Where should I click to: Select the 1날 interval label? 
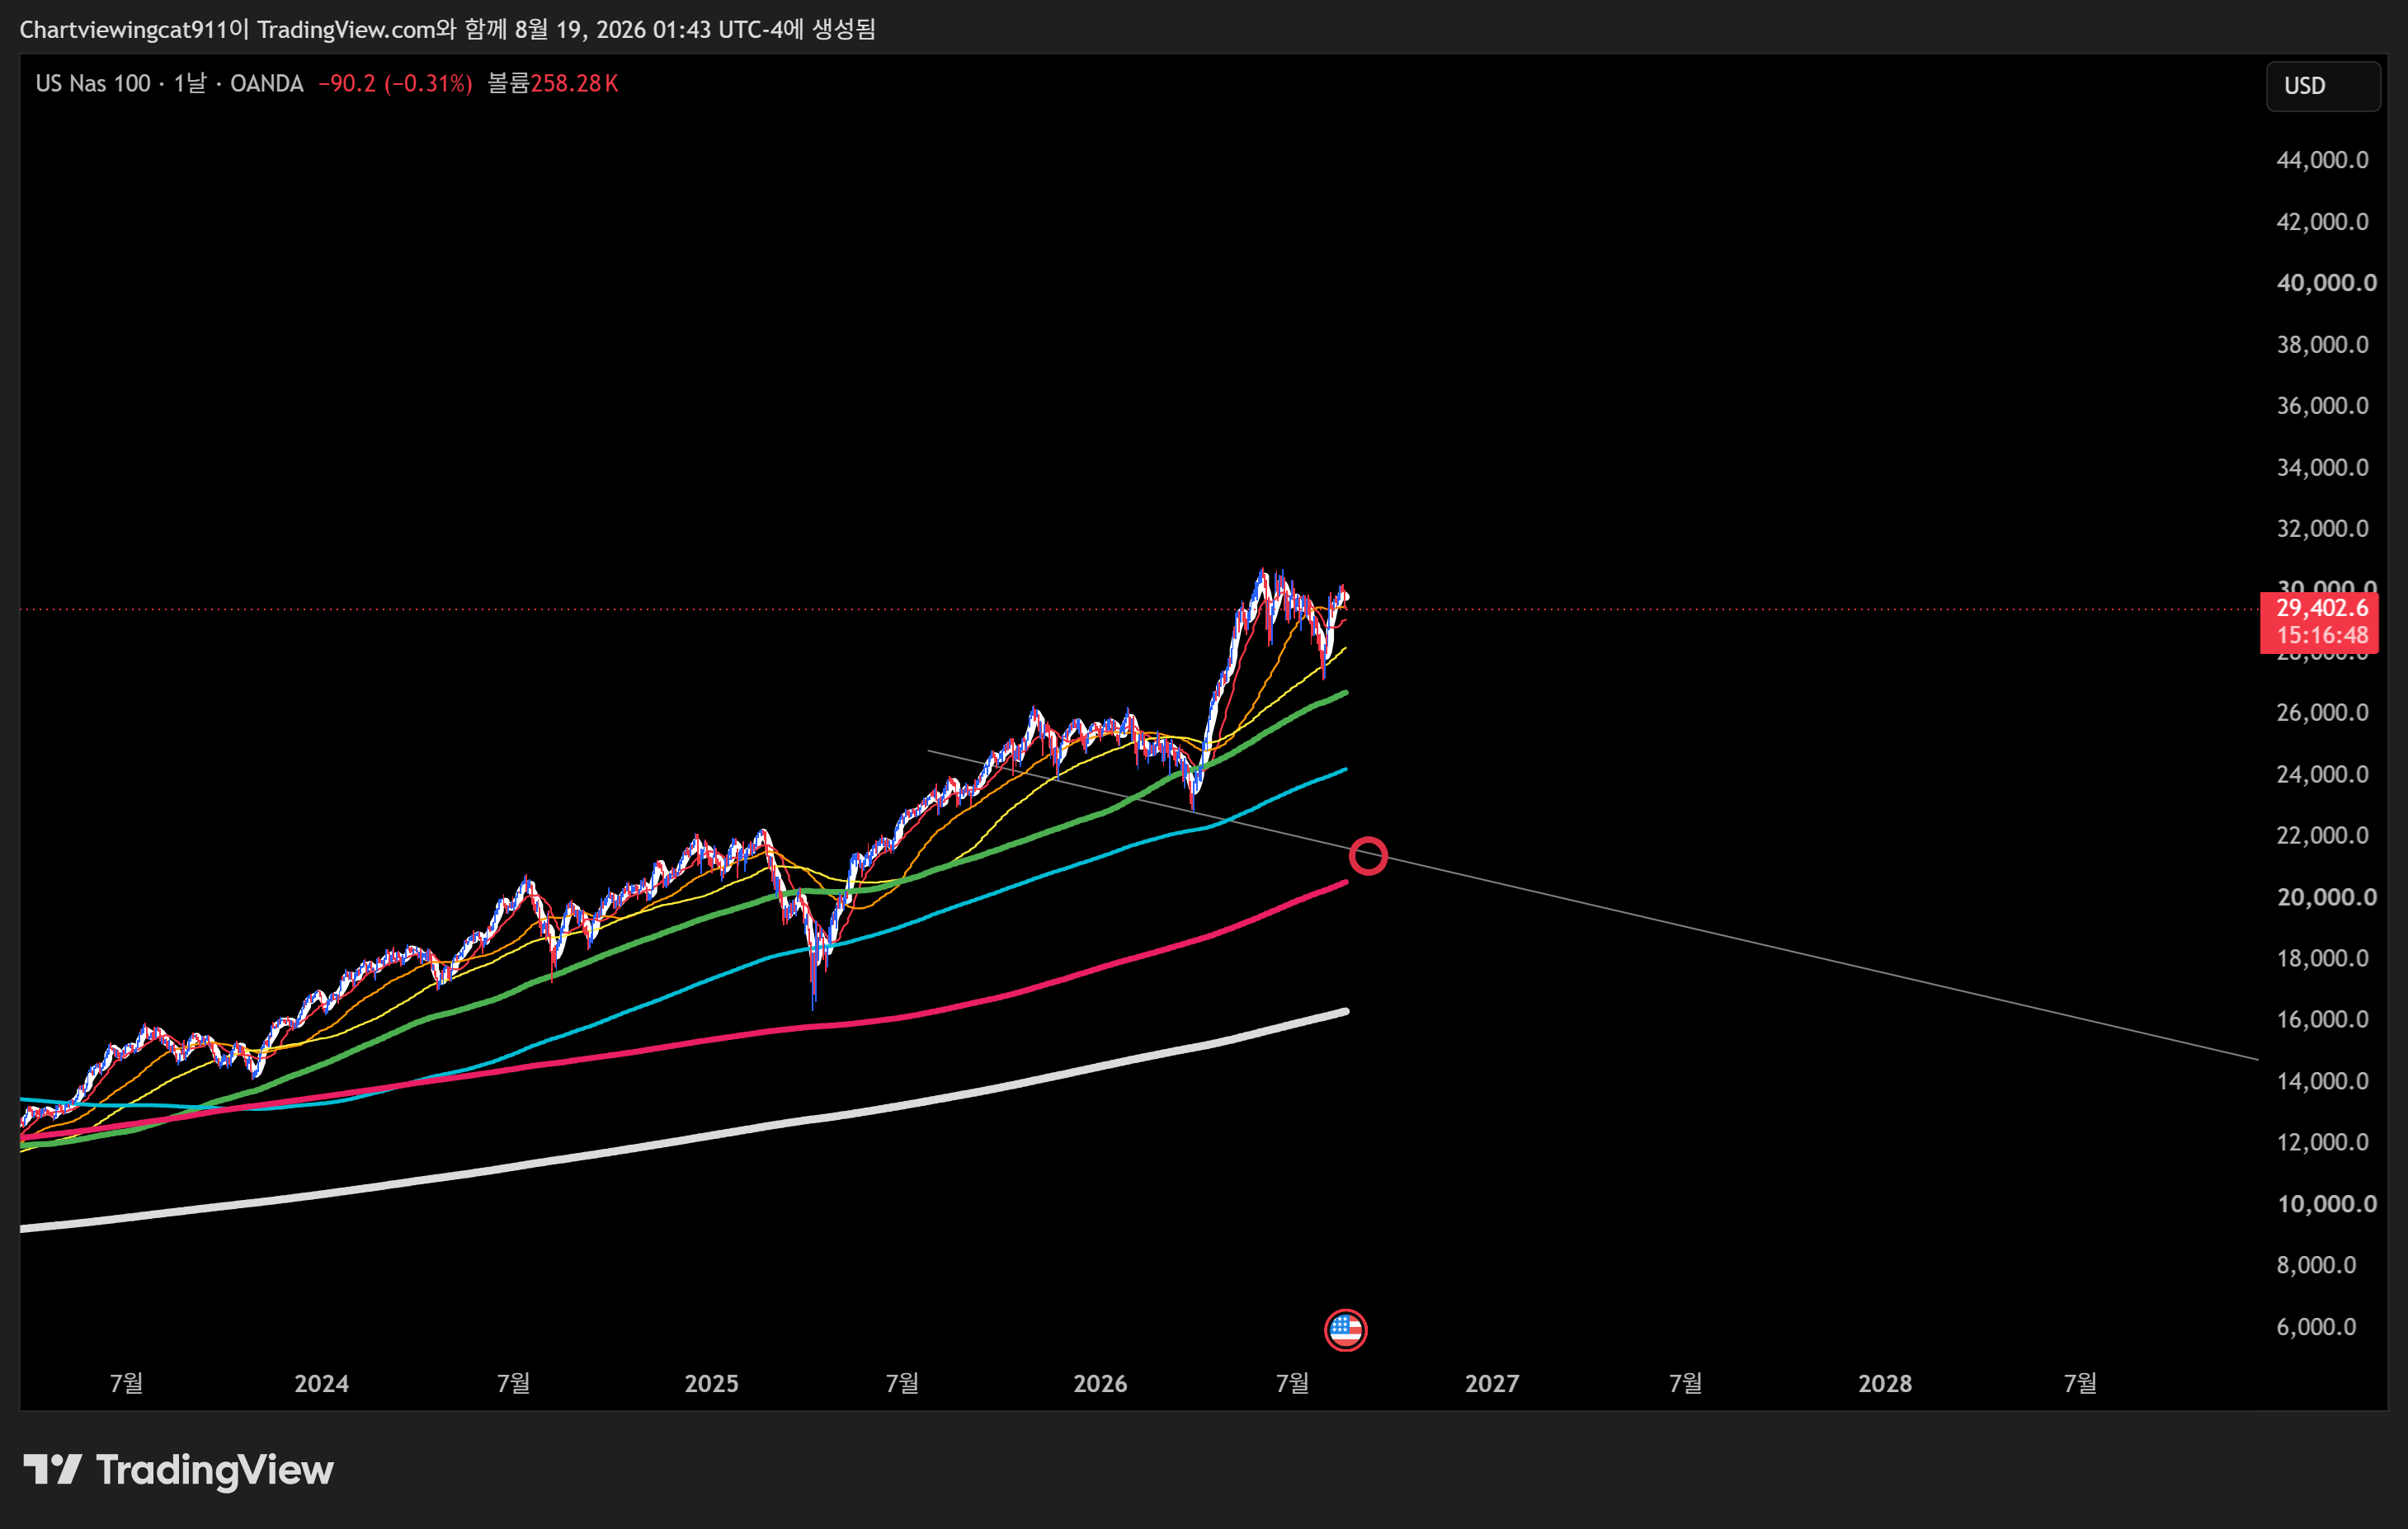pyautogui.click(x=190, y=84)
